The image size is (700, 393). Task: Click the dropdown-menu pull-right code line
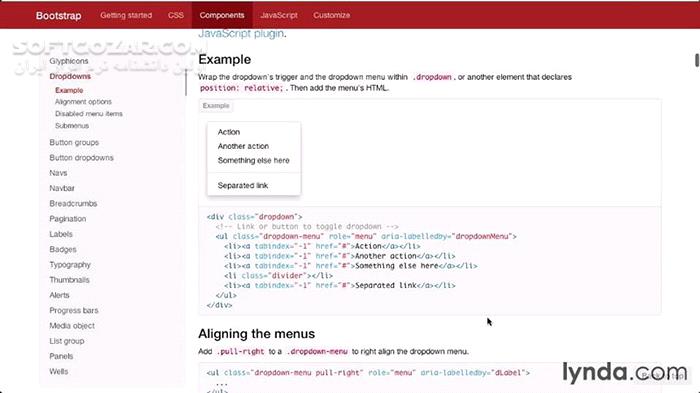point(368,372)
